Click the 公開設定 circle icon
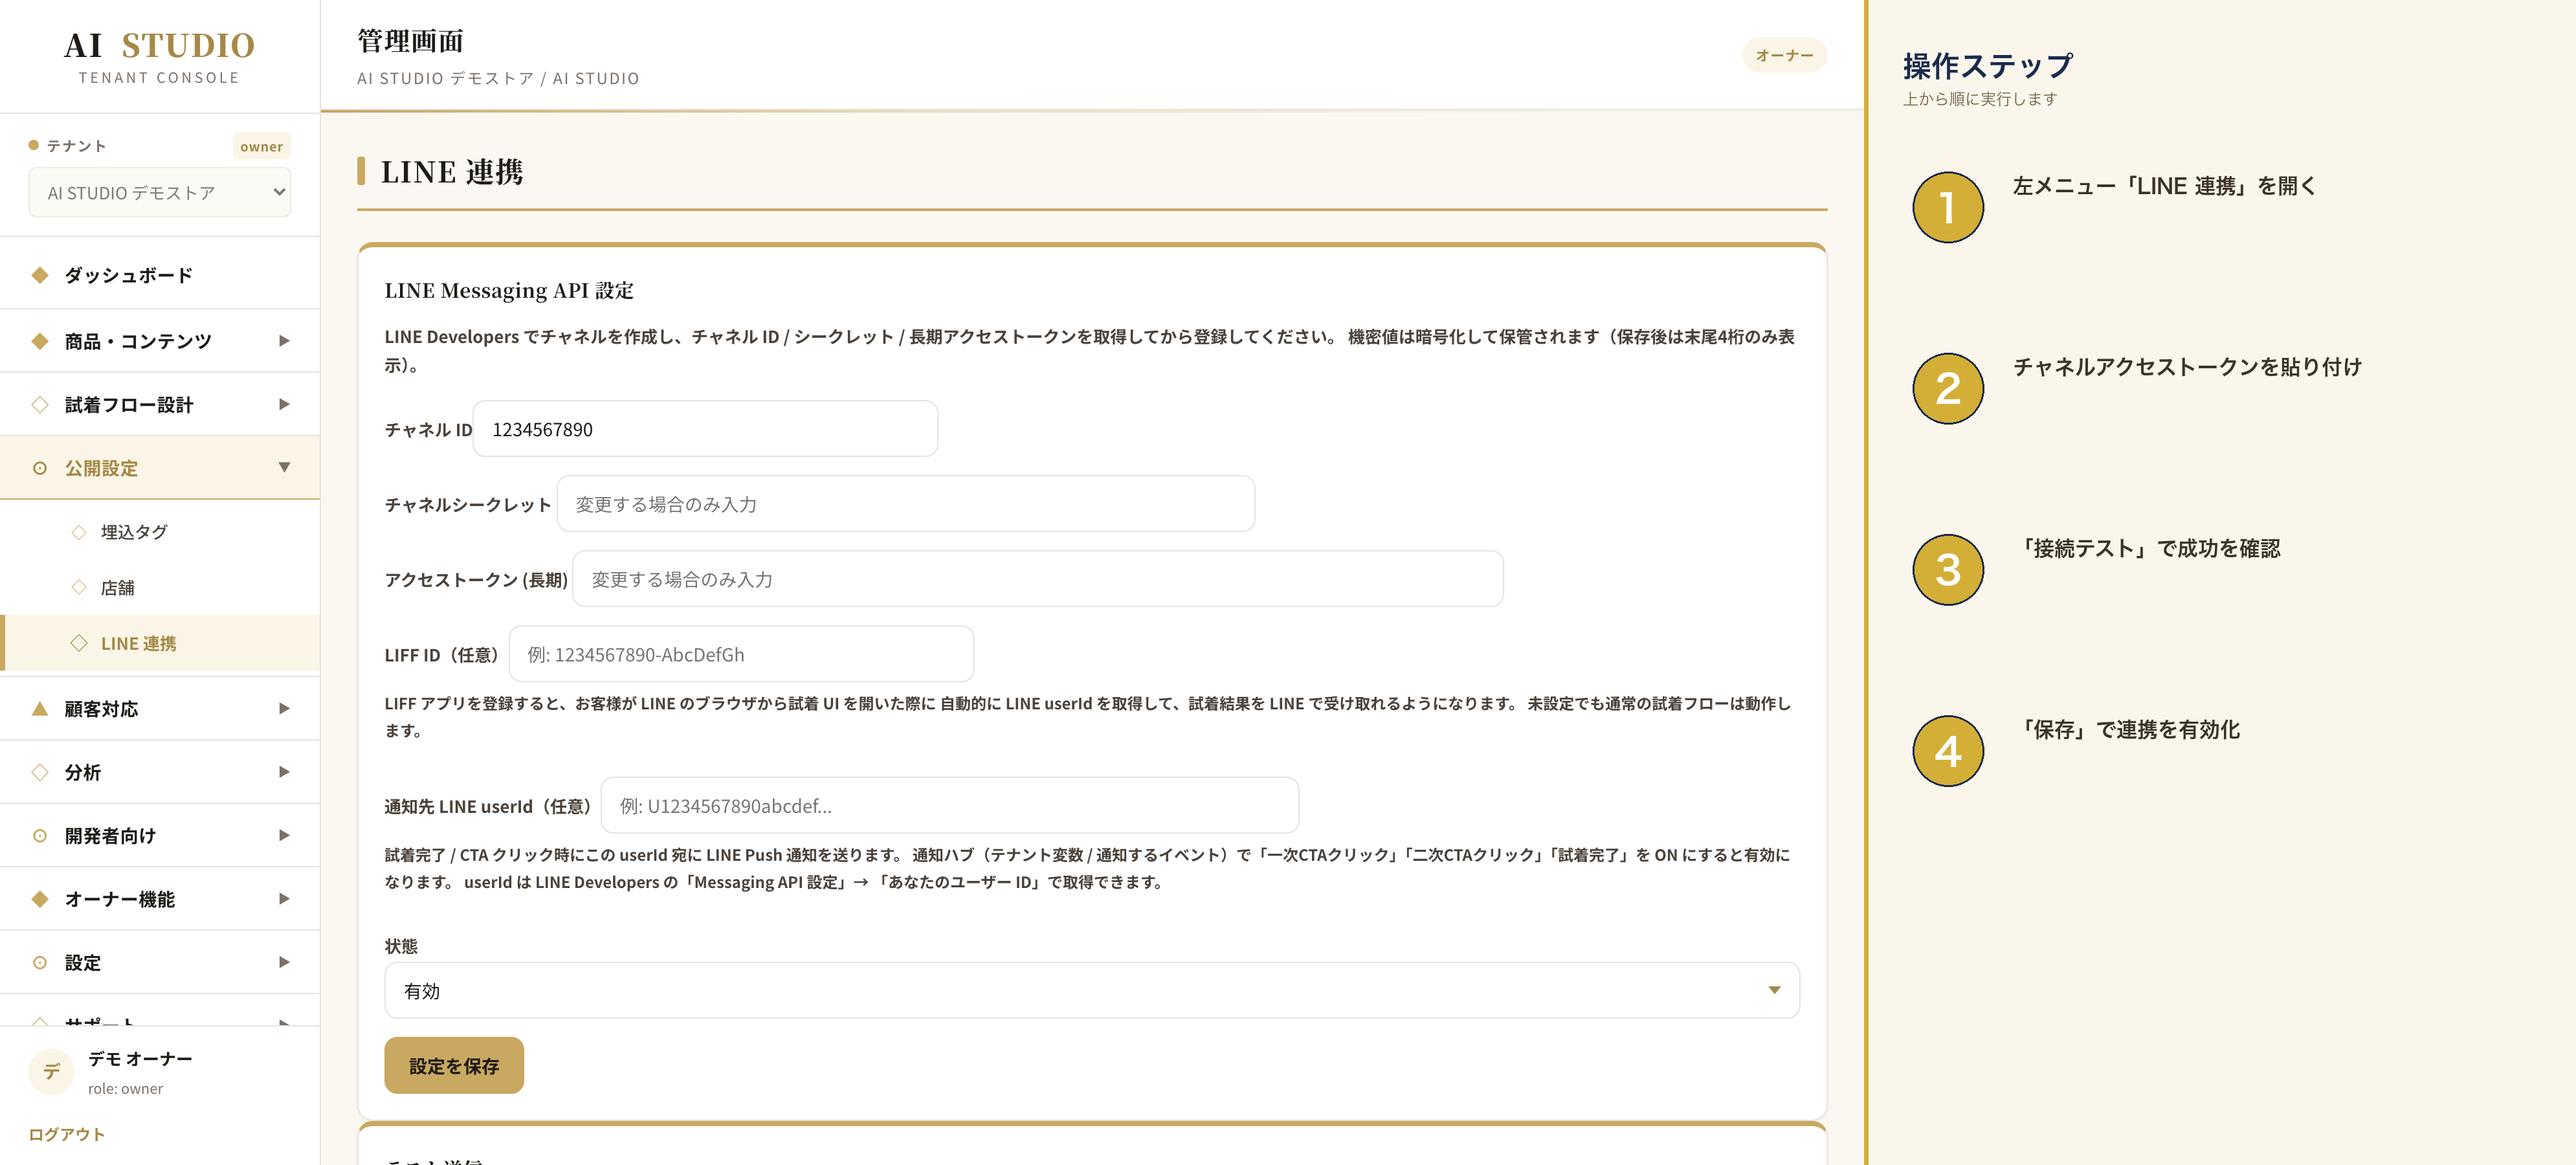Viewport: 2576px width, 1165px height. [x=40, y=468]
